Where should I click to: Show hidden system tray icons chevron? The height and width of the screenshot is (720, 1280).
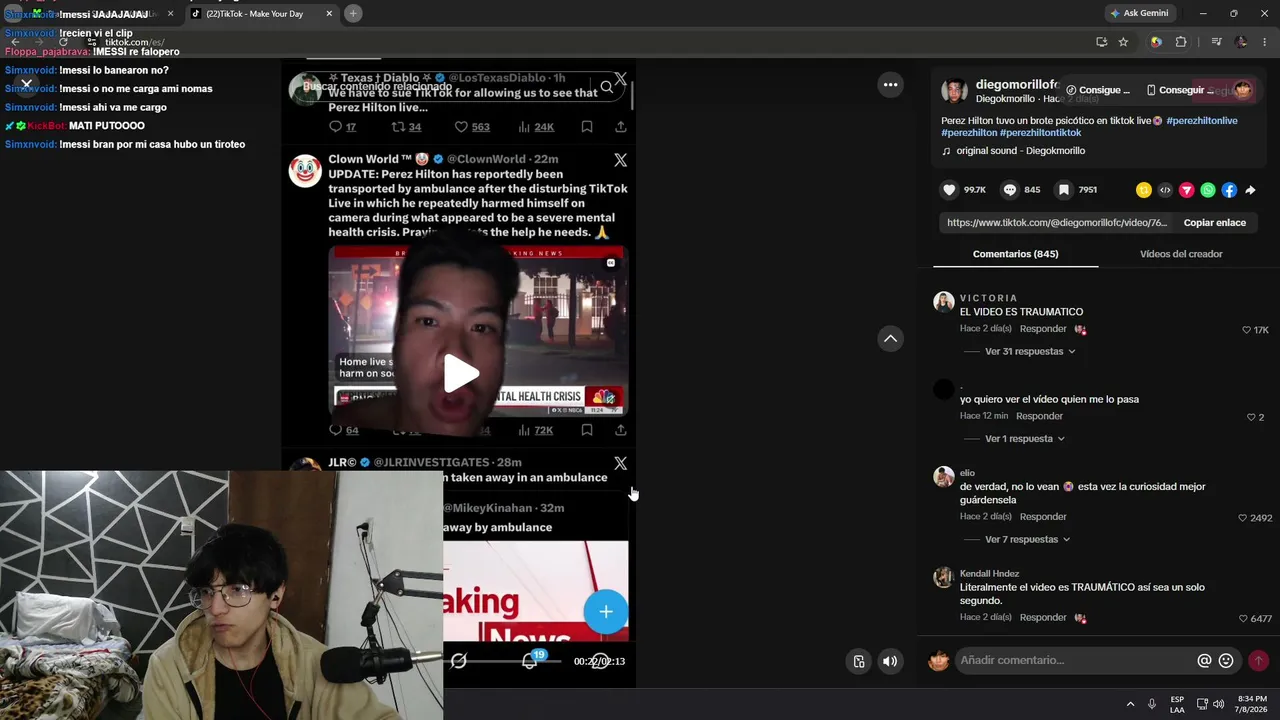[1130, 704]
